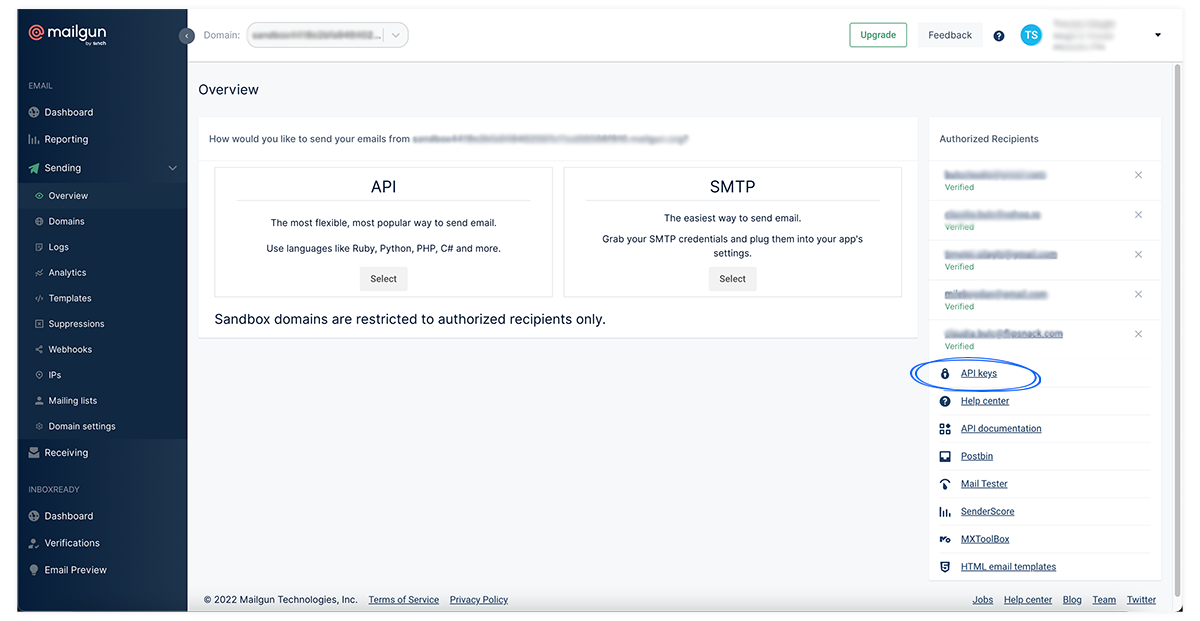The image size is (1200, 621).
Task: Click the Domain settings gear icon
Action: (x=39, y=426)
